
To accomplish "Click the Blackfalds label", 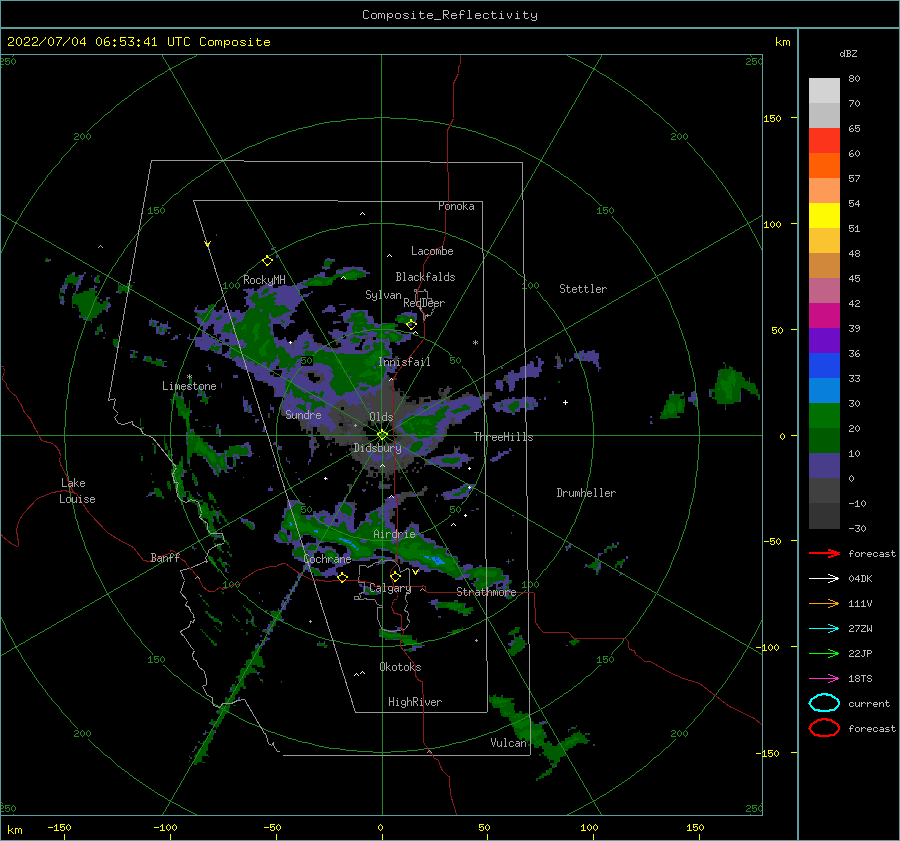I will [425, 277].
